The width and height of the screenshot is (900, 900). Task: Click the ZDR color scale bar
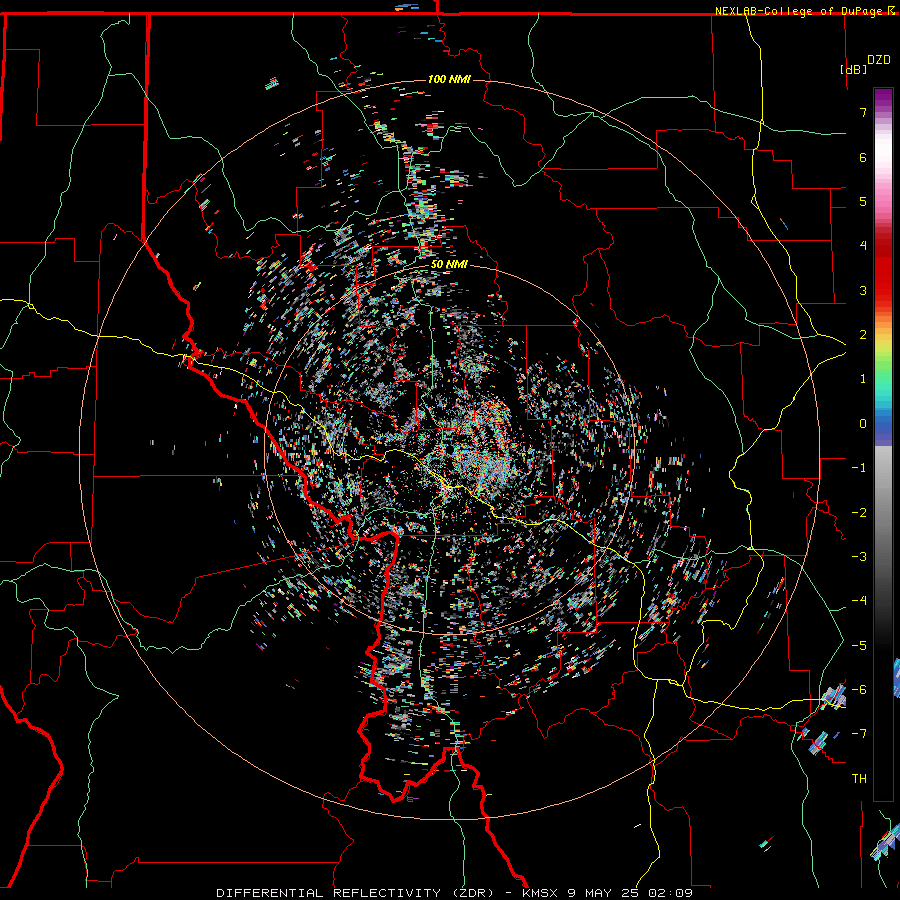[883, 444]
